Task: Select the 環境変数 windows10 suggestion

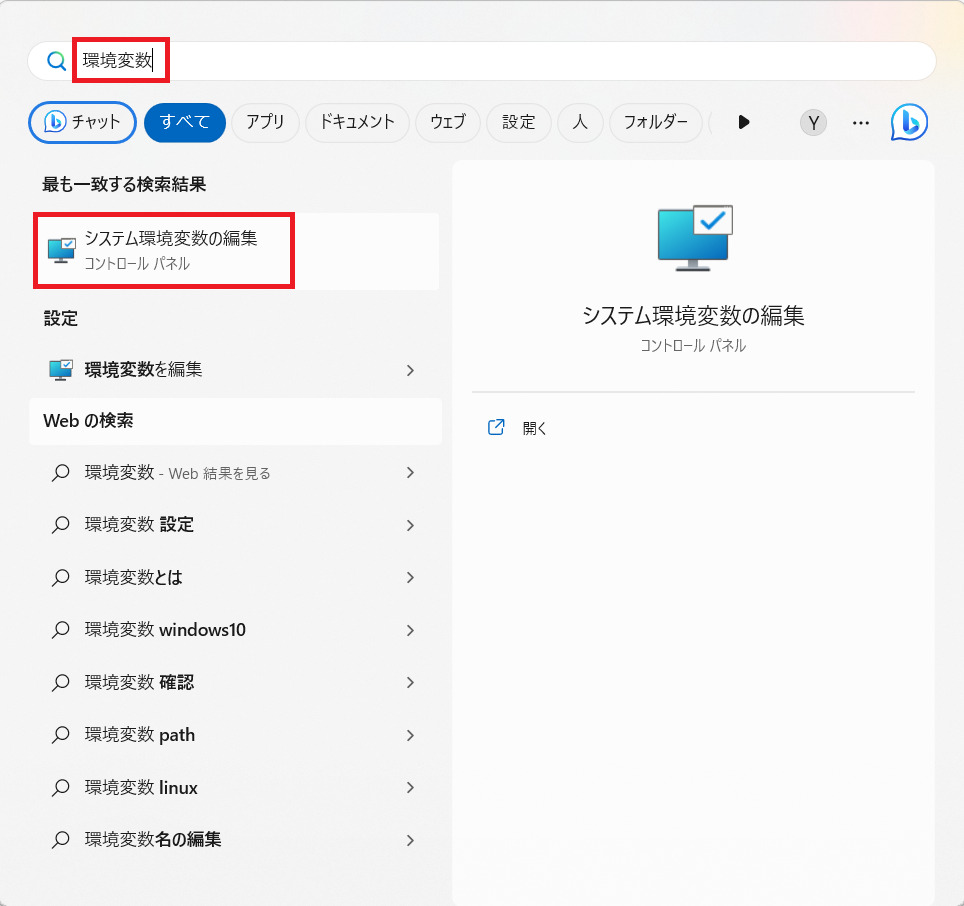Action: tap(236, 630)
